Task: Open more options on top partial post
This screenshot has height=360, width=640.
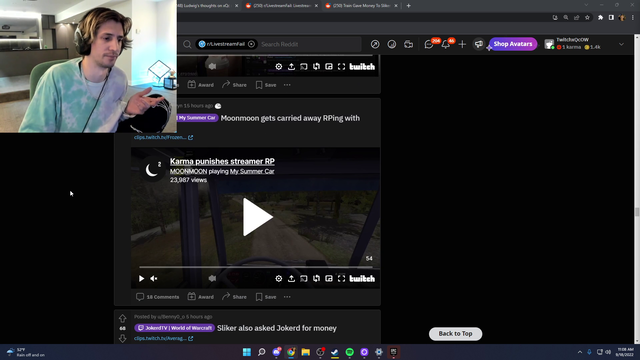Action: 287,85
